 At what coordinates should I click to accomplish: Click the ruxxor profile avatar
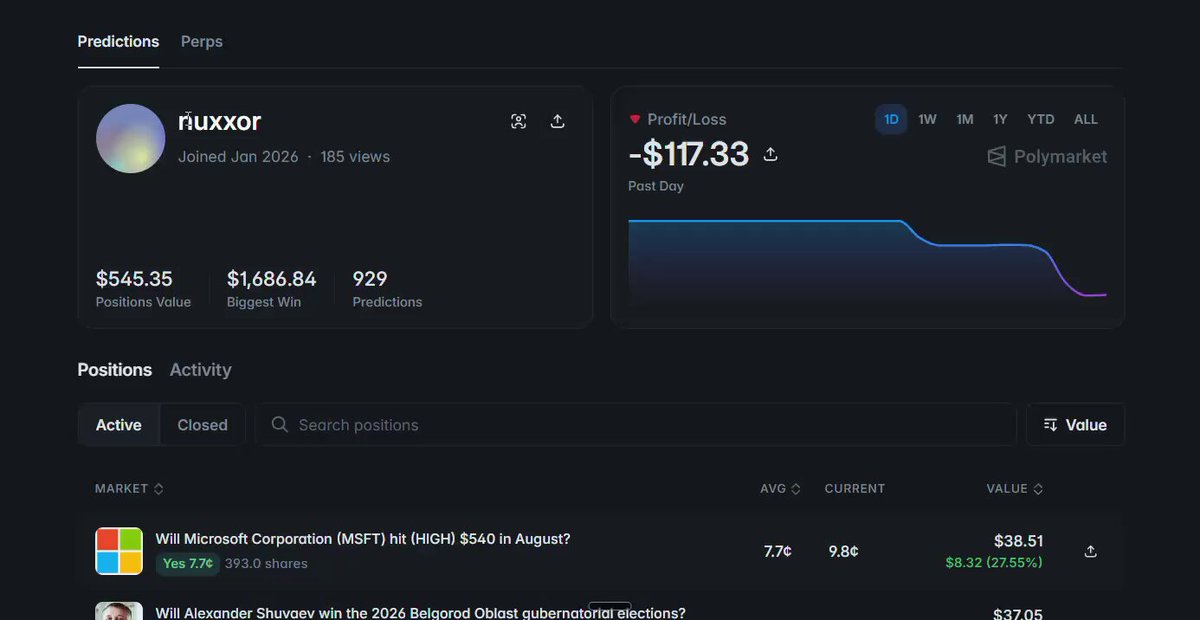click(x=131, y=139)
